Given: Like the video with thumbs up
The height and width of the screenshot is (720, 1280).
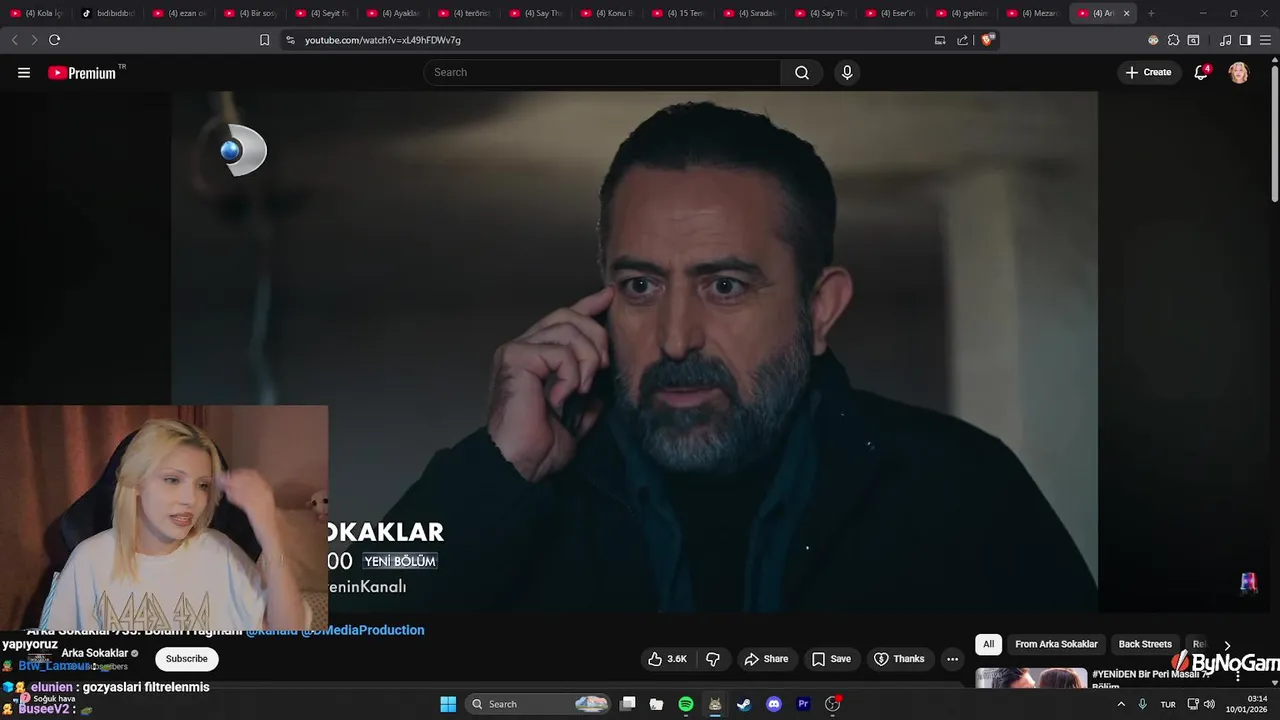Looking at the screenshot, I should pos(667,659).
